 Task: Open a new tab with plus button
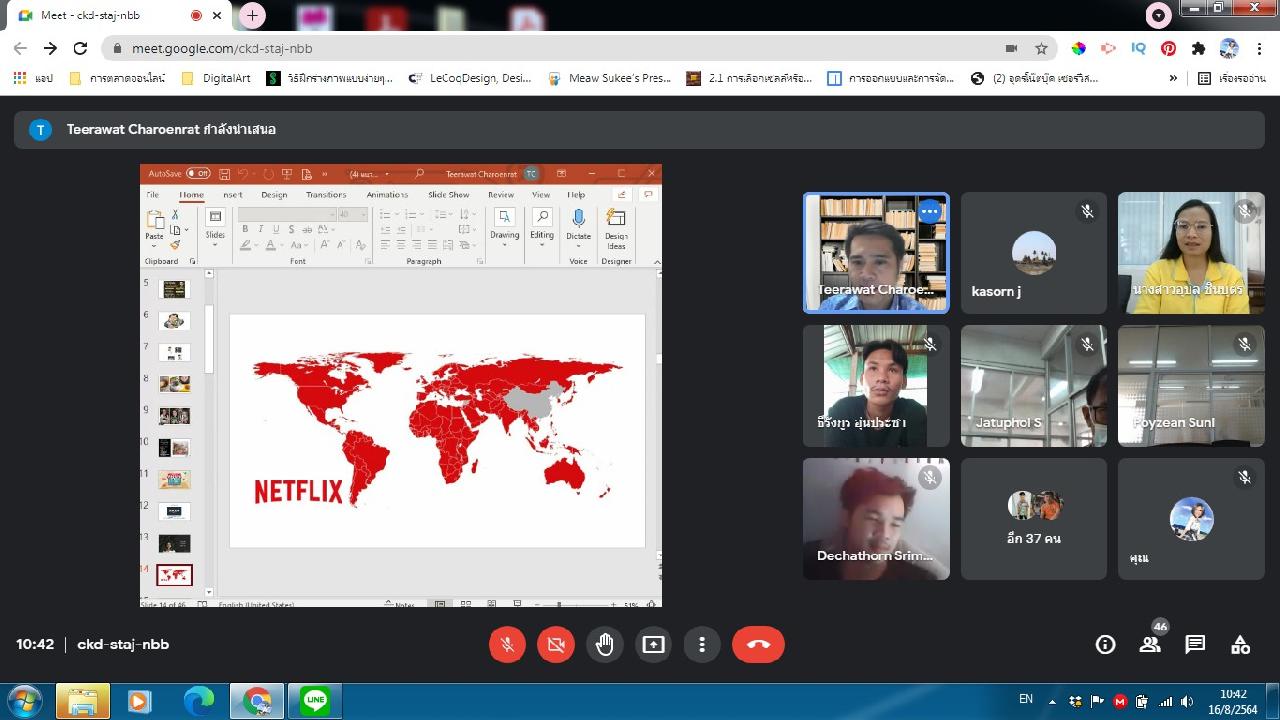tap(252, 15)
